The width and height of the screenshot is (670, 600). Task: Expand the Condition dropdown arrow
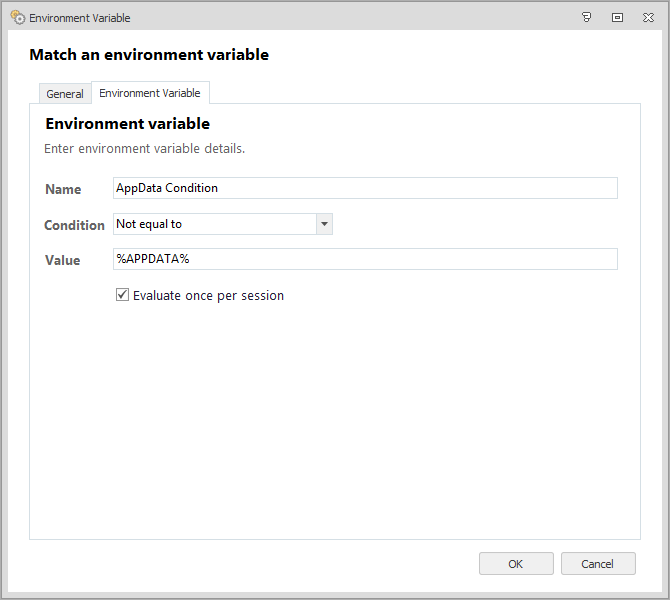pyautogui.click(x=324, y=224)
